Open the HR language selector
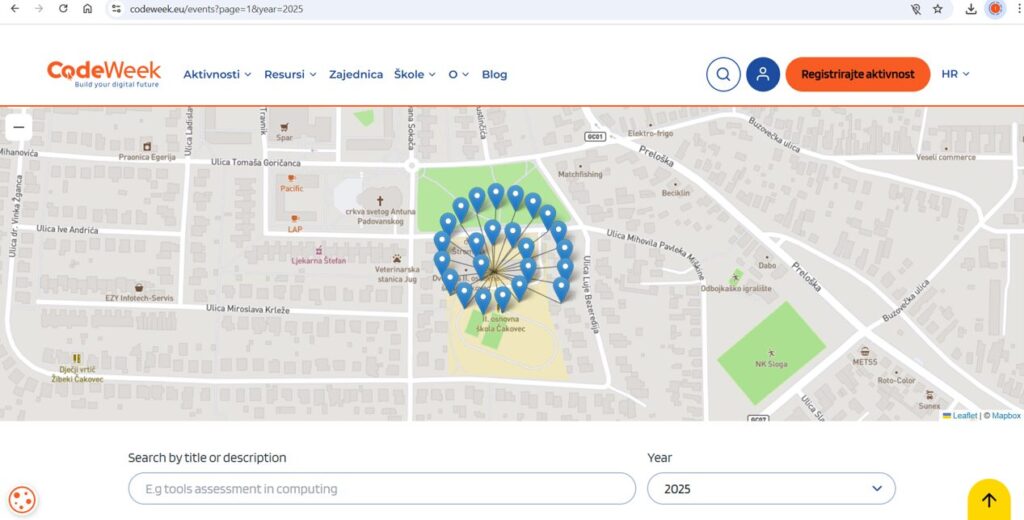This screenshot has height=520, width=1024. coord(955,74)
